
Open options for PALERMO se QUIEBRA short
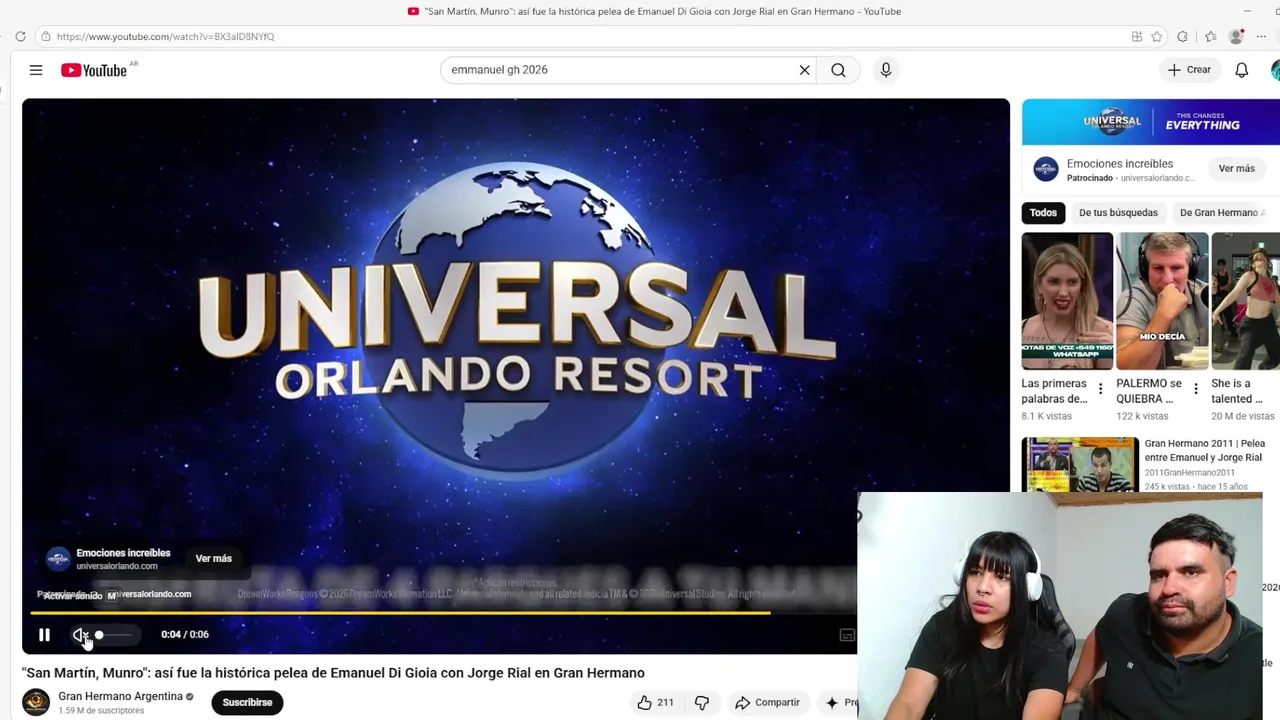coord(1195,390)
